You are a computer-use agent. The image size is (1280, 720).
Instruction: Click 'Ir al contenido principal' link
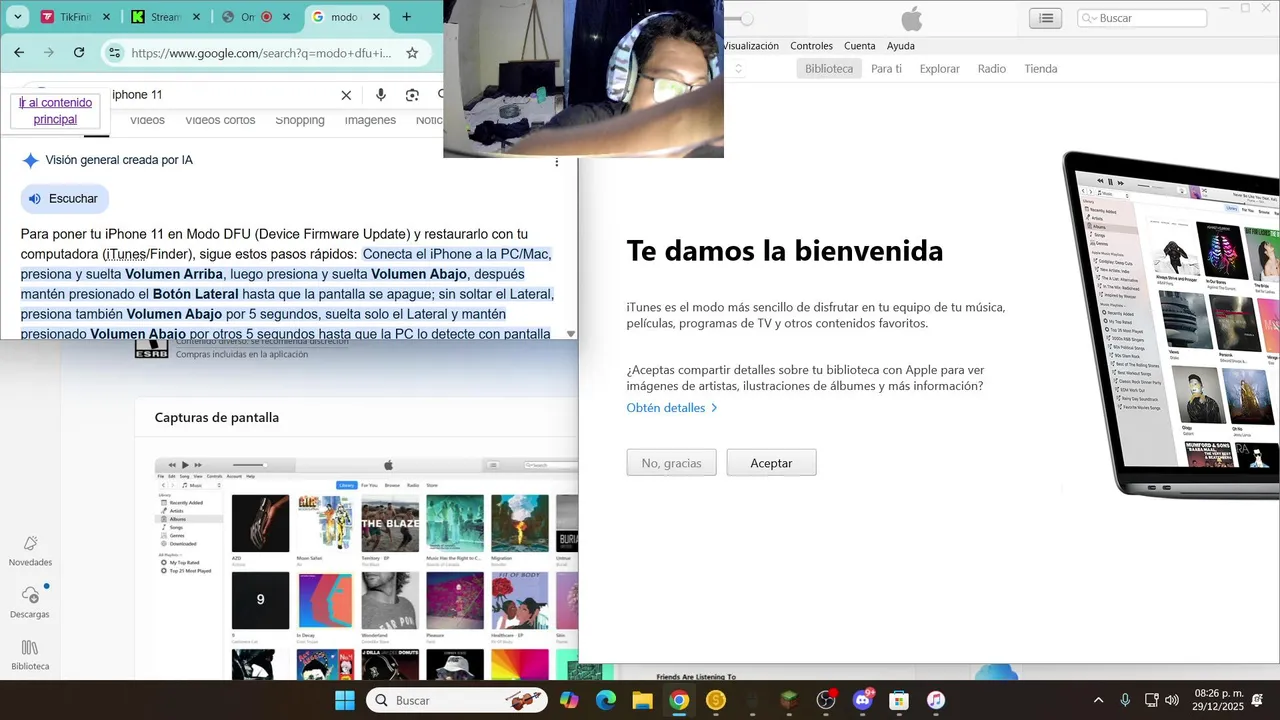pyautogui.click(x=55, y=111)
